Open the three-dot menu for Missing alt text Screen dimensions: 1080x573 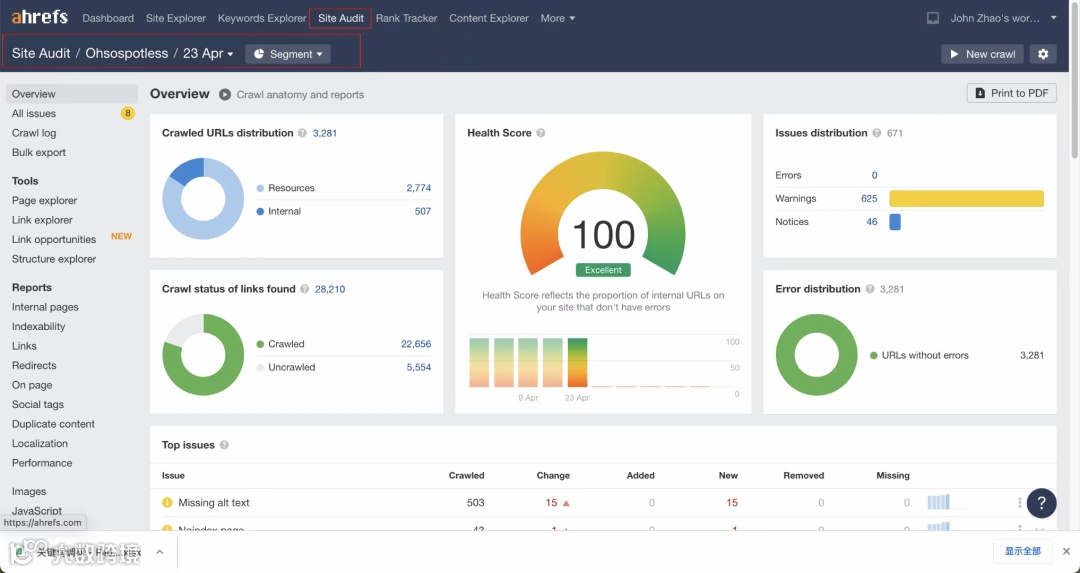coord(1019,503)
